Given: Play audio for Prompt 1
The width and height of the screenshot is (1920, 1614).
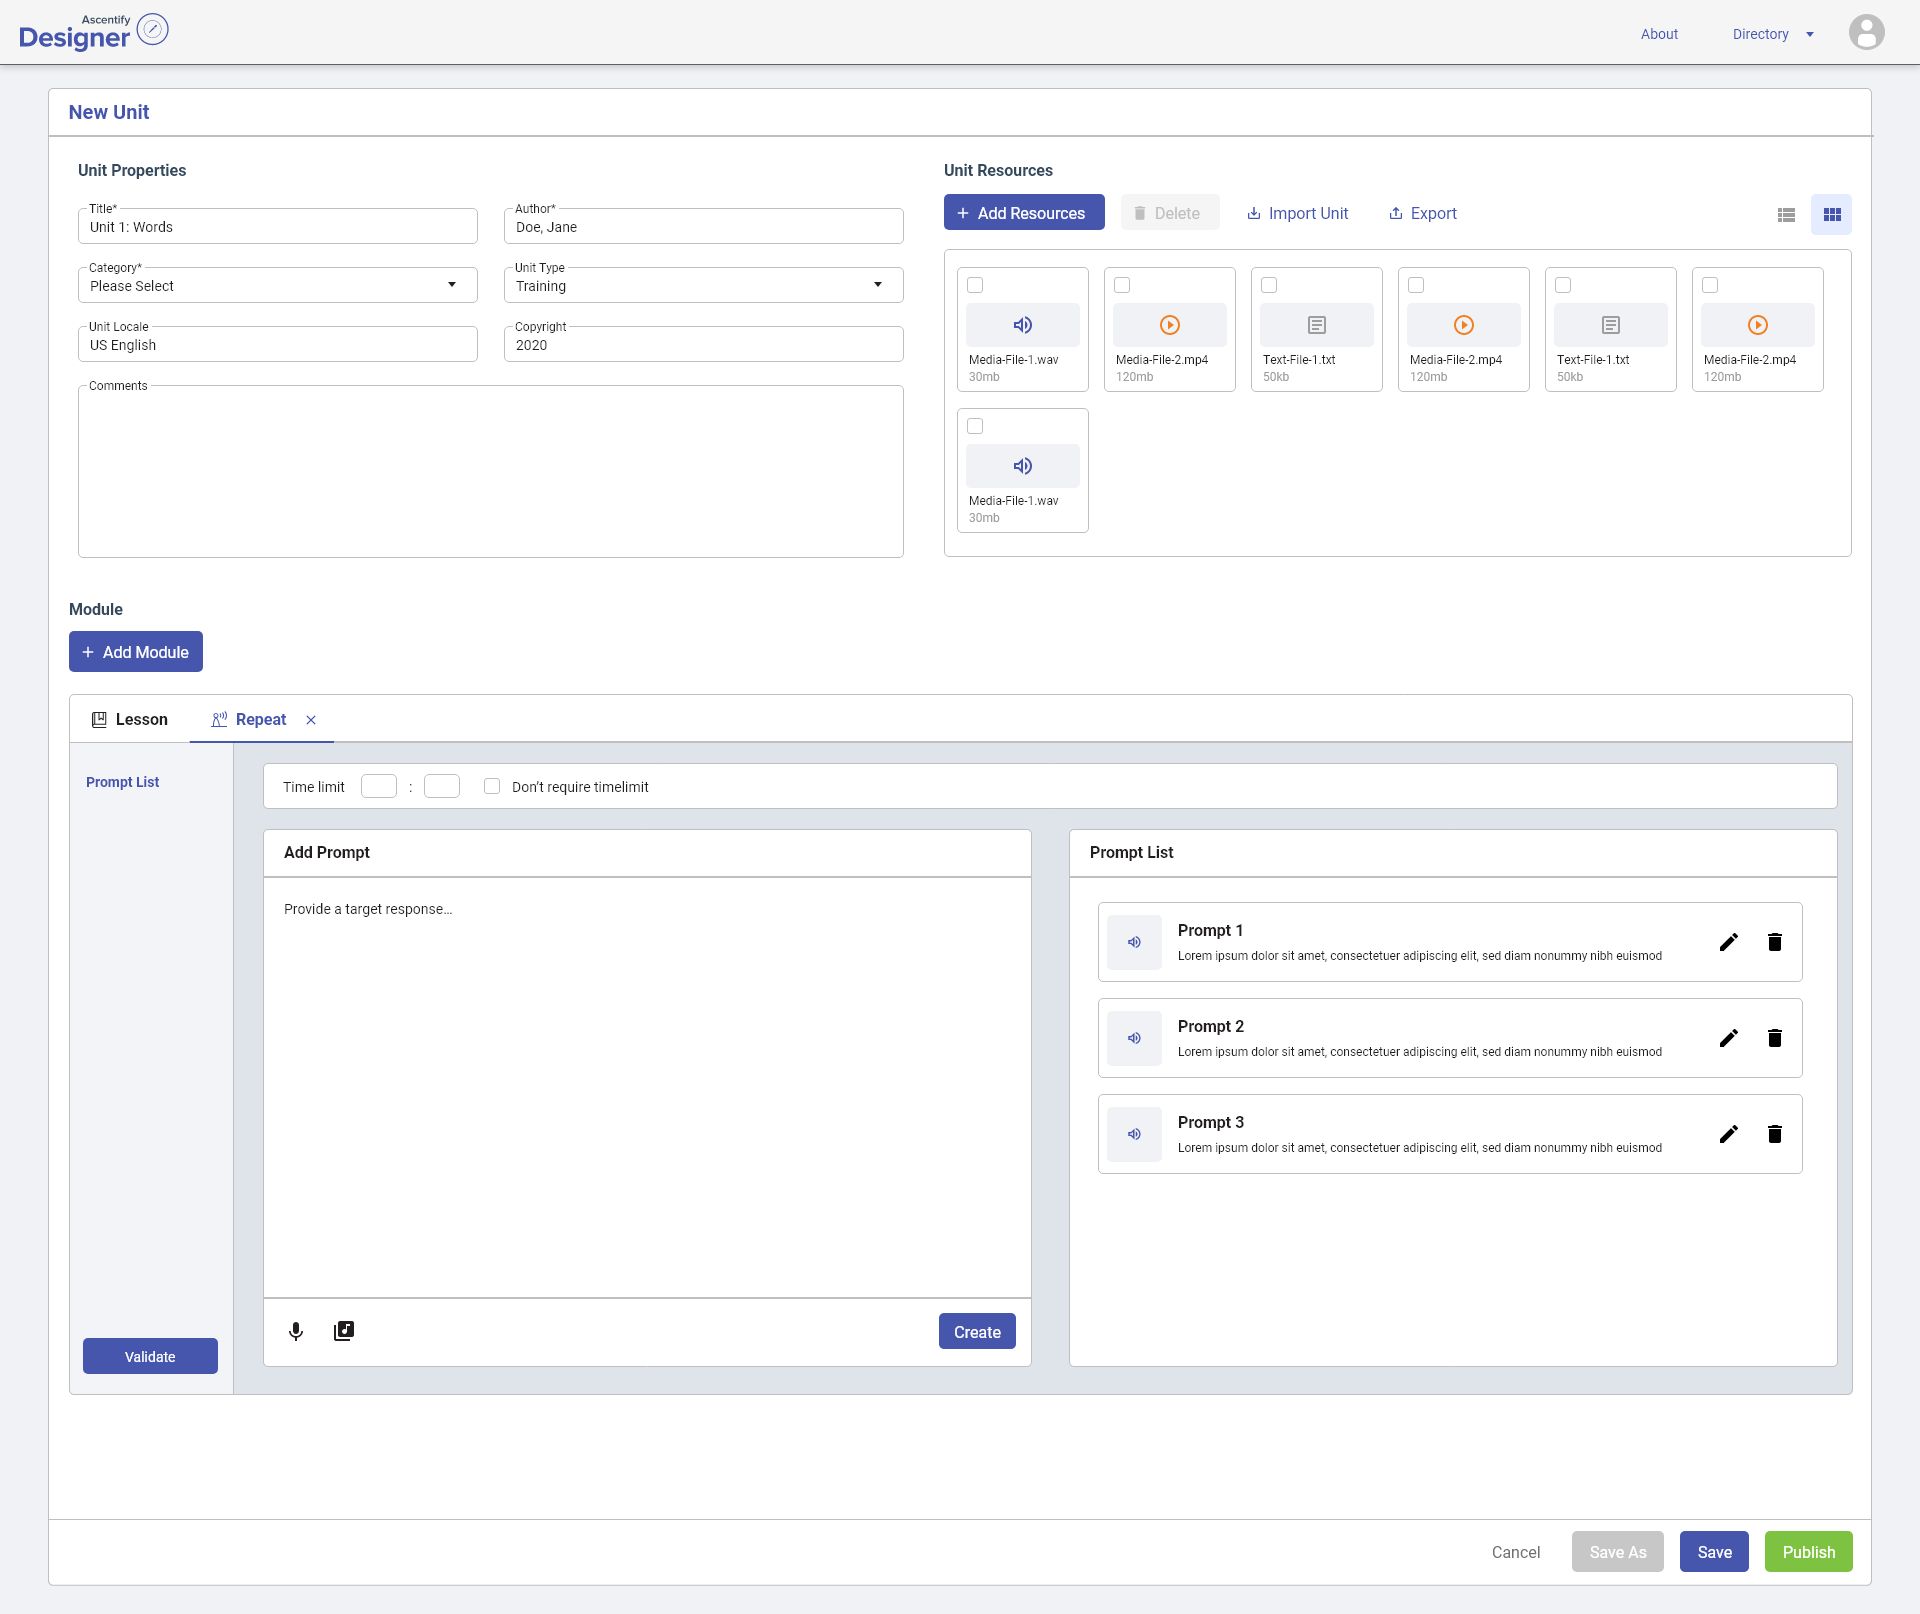Looking at the screenshot, I should click(1134, 942).
